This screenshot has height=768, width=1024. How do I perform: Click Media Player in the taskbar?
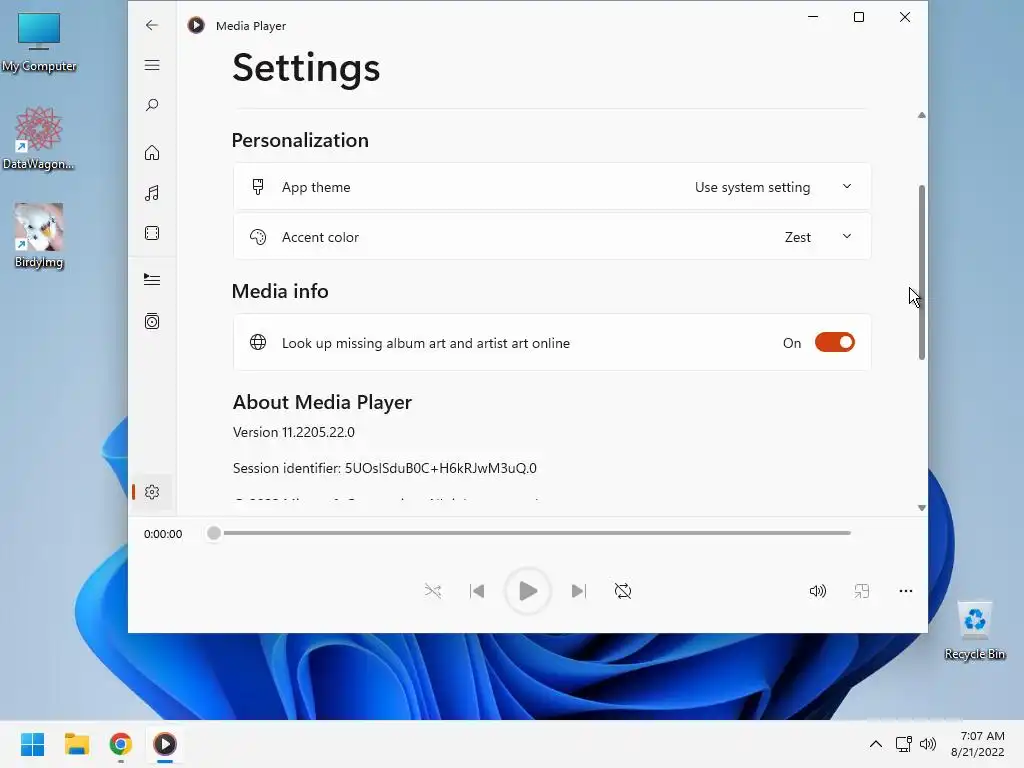point(165,744)
